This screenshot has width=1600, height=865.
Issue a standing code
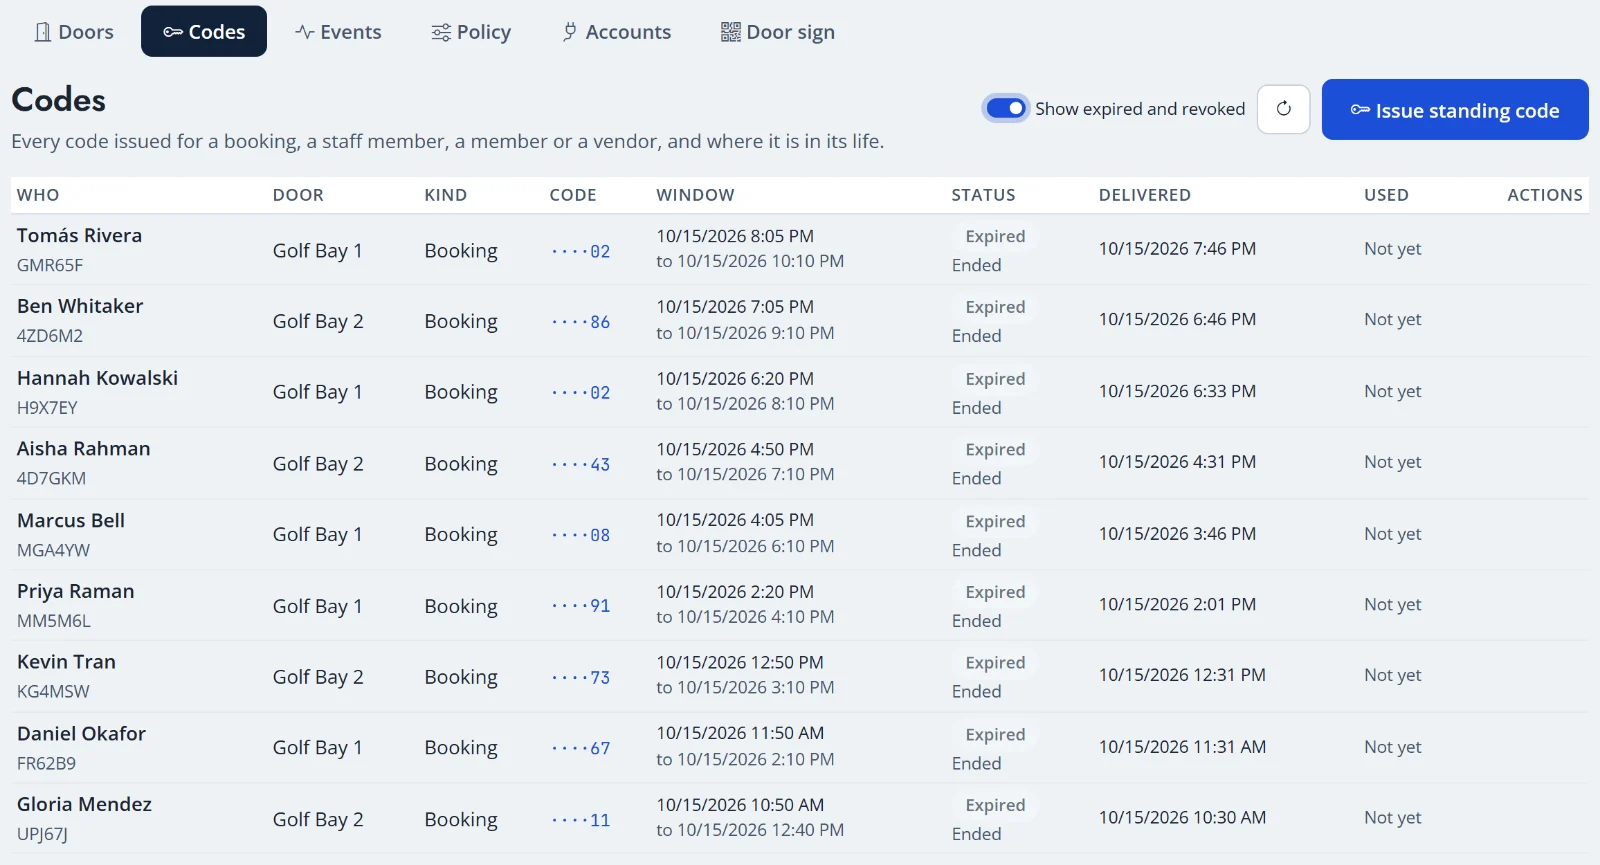tap(1455, 110)
